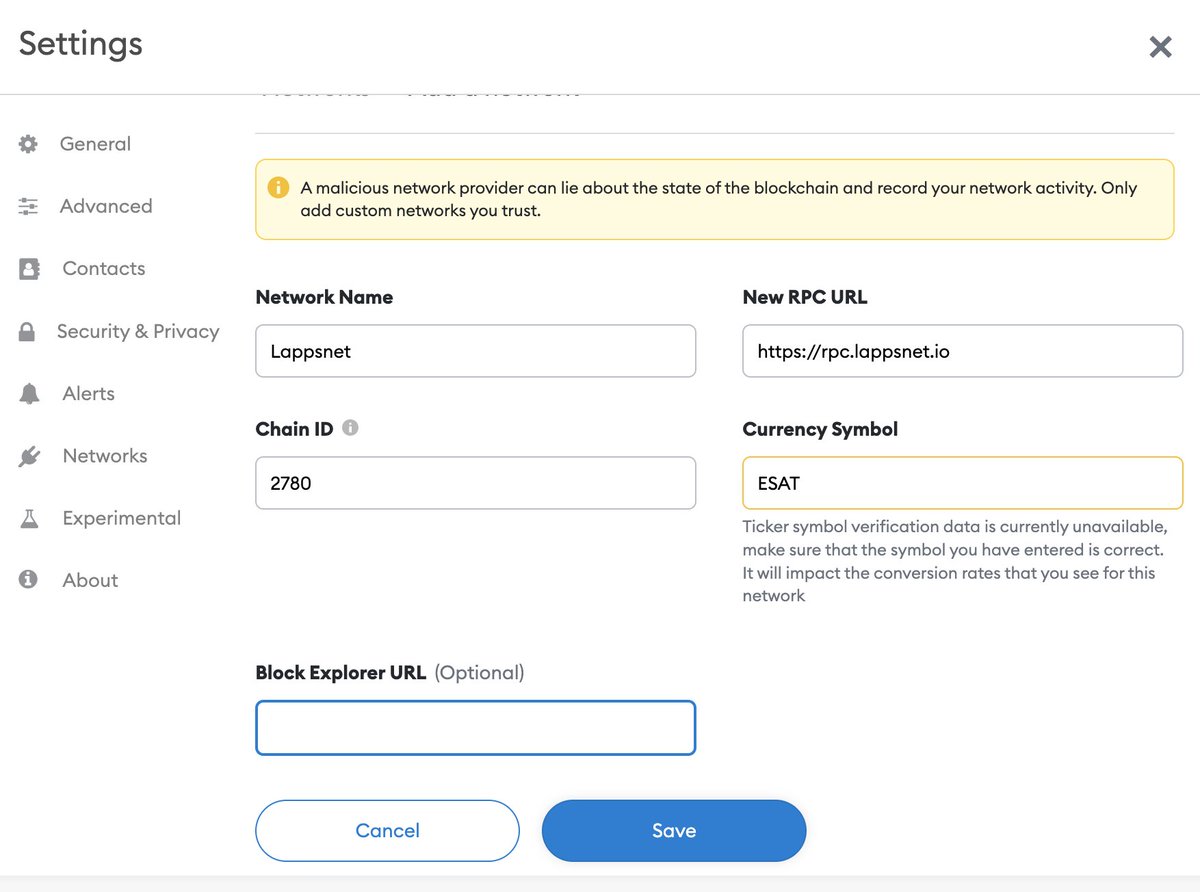Click the Networks plug icon
The width and height of the screenshot is (1200, 892).
coord(29,456)
